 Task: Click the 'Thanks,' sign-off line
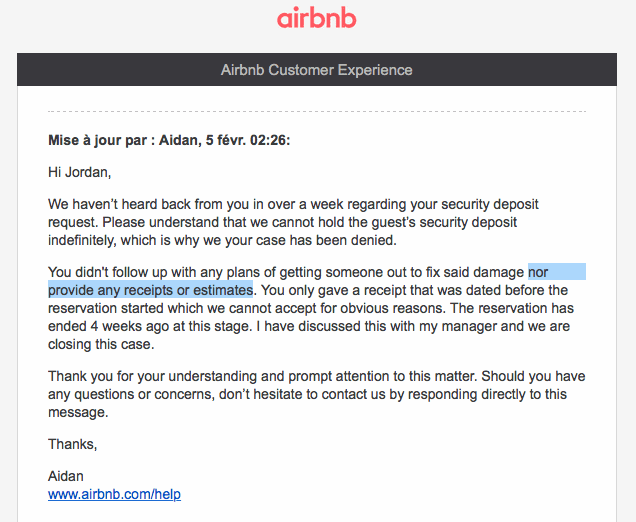click(73, 444)
